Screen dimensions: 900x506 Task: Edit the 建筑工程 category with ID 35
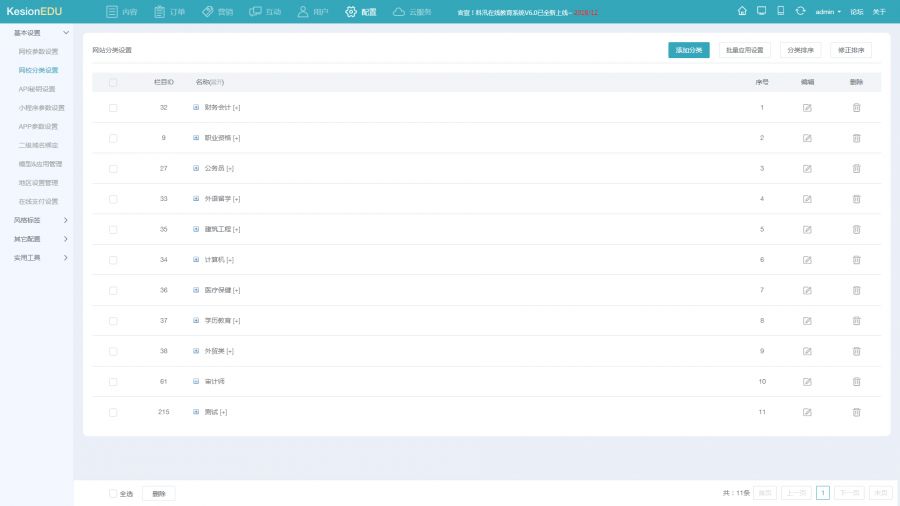click(x=807, y=229)
